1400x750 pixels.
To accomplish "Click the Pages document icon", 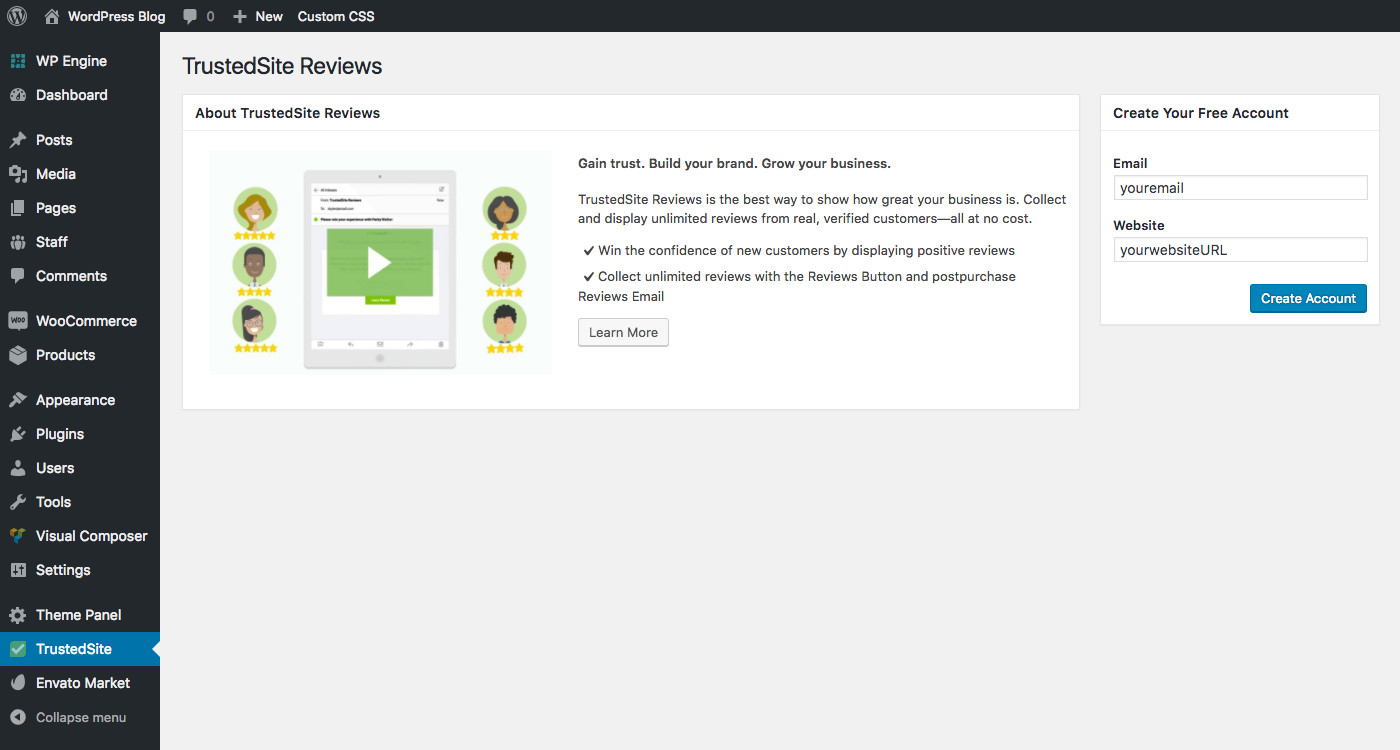I will tap(18, 208).
